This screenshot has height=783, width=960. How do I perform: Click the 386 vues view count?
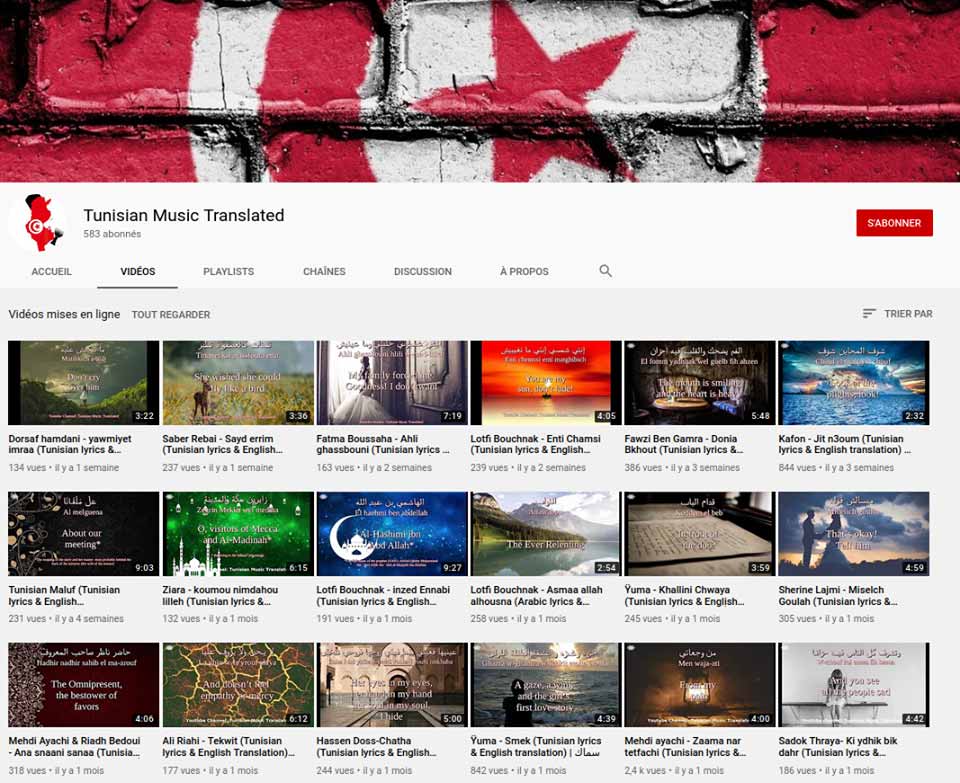643,468
